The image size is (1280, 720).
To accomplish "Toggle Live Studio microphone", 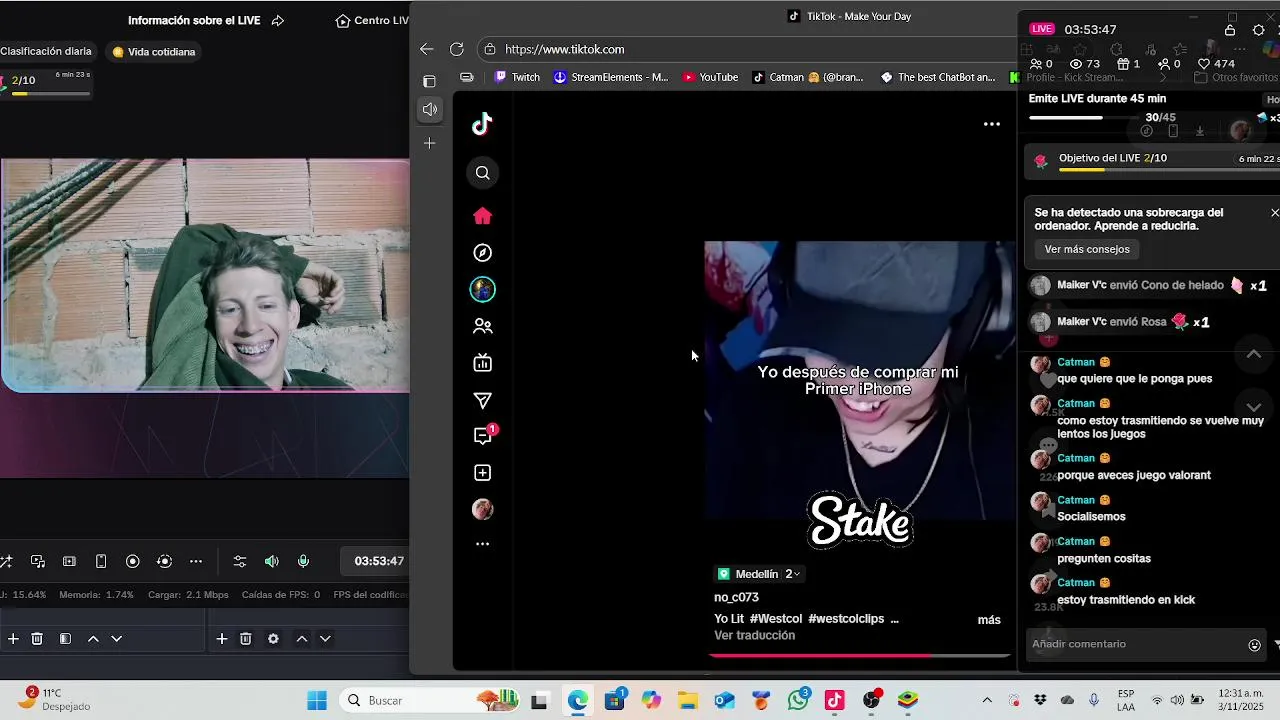I will (303, 561).
